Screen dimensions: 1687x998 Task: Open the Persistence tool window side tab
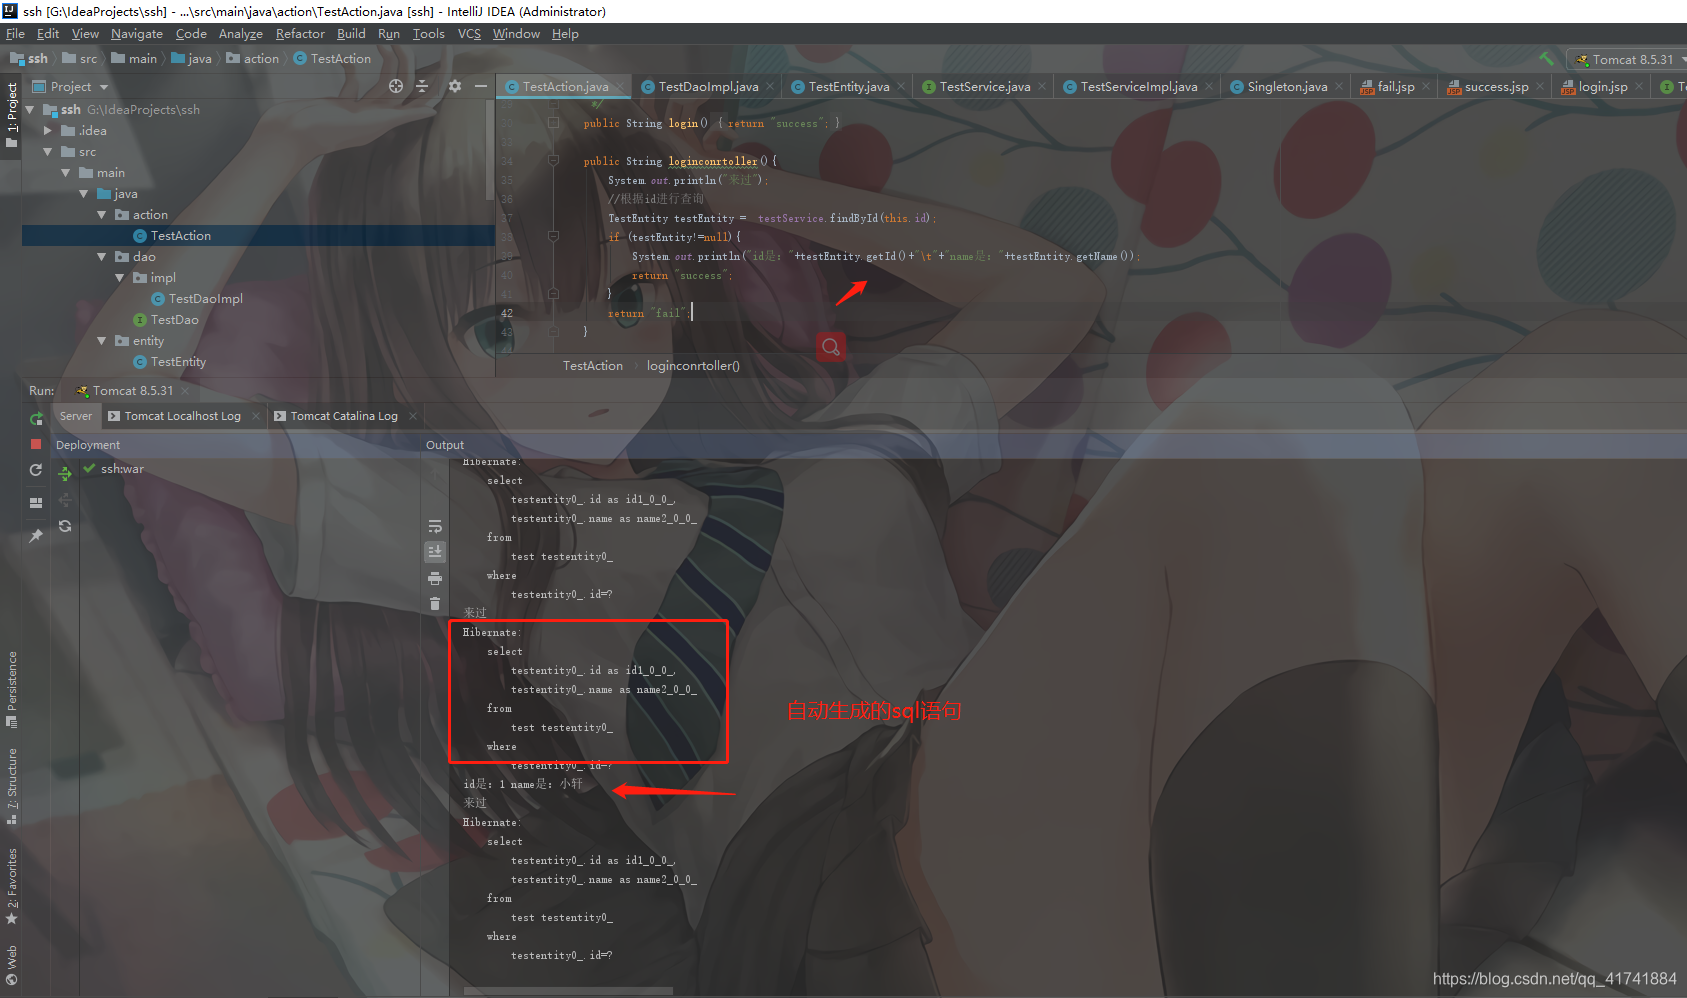click(x=11, y=689)
